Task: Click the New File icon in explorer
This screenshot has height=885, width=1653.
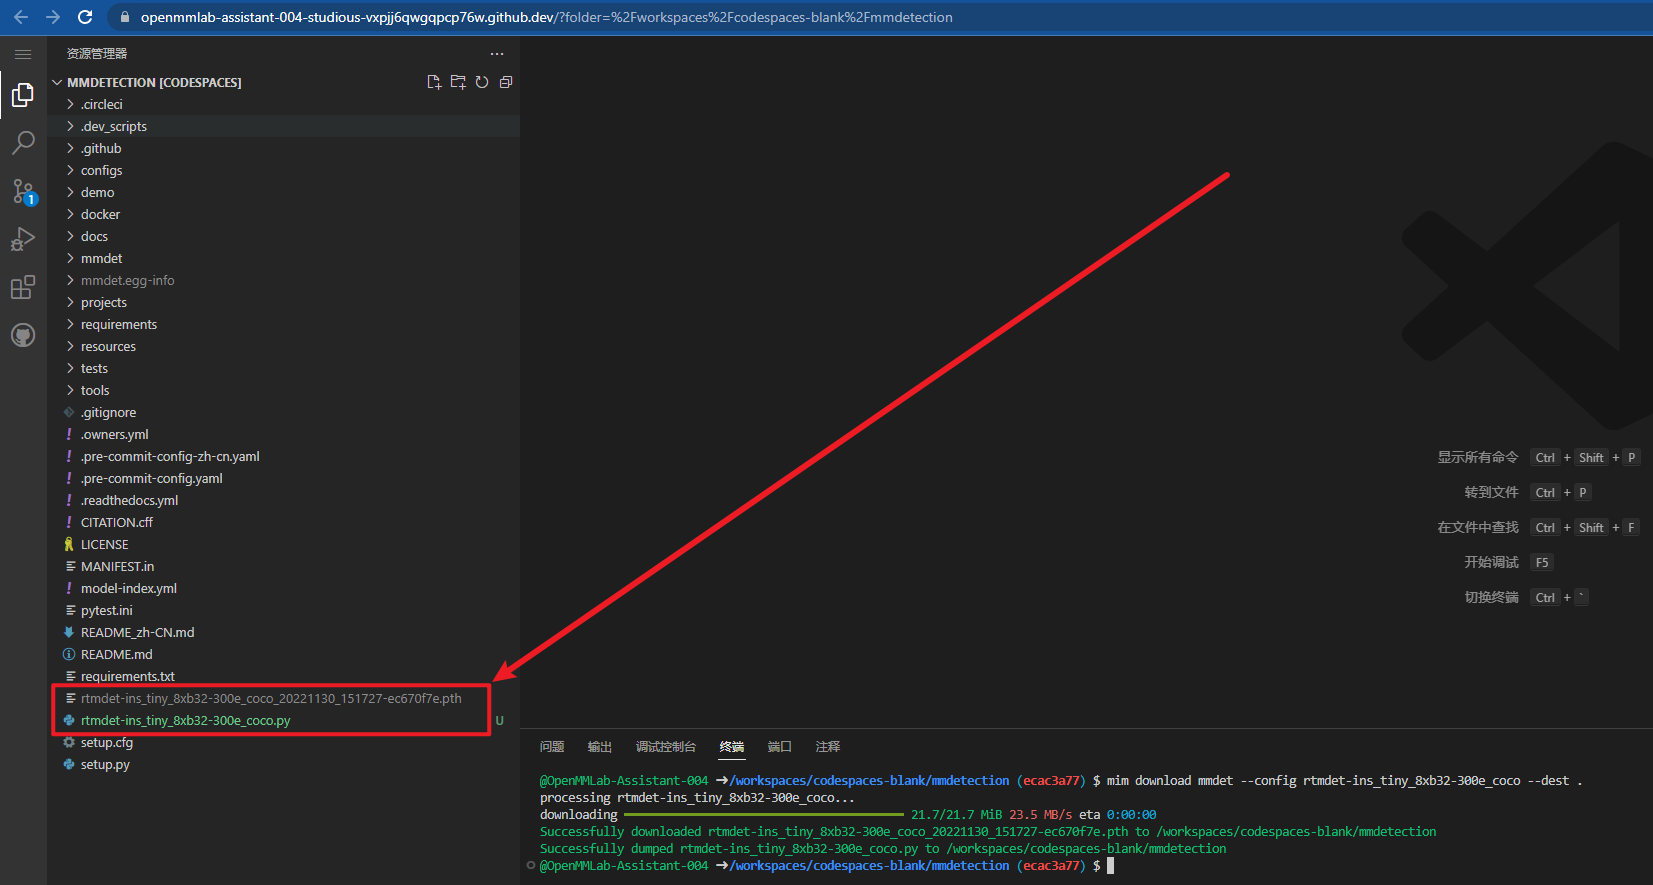Action: 434,82
